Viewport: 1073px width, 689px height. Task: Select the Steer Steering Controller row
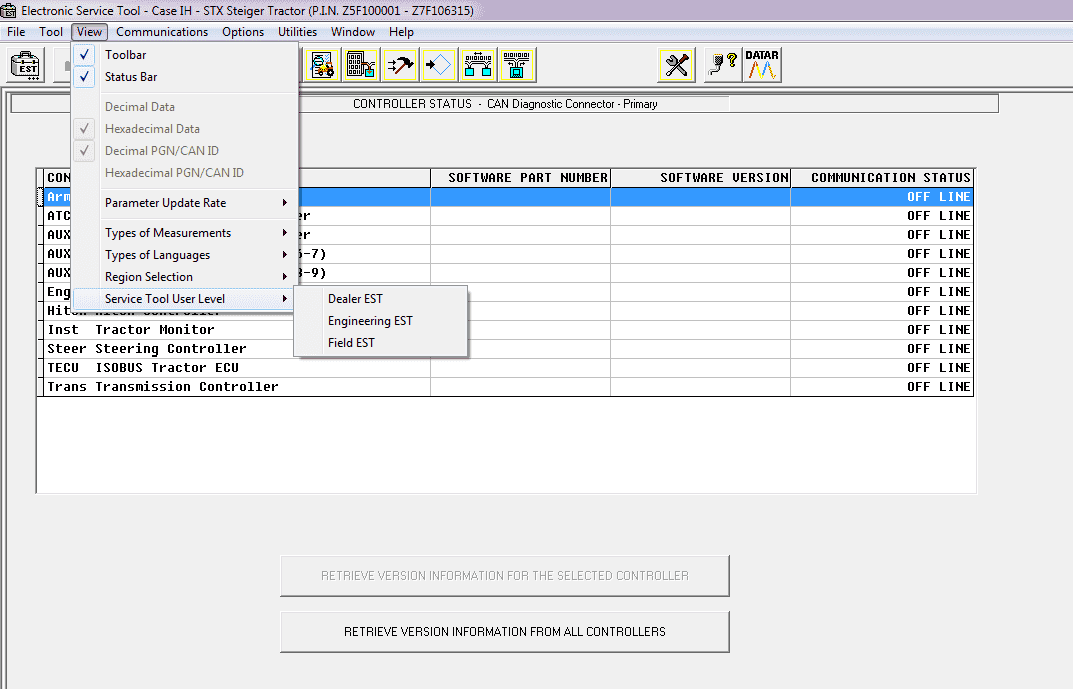pyautogui.click(x=507, y=349)
